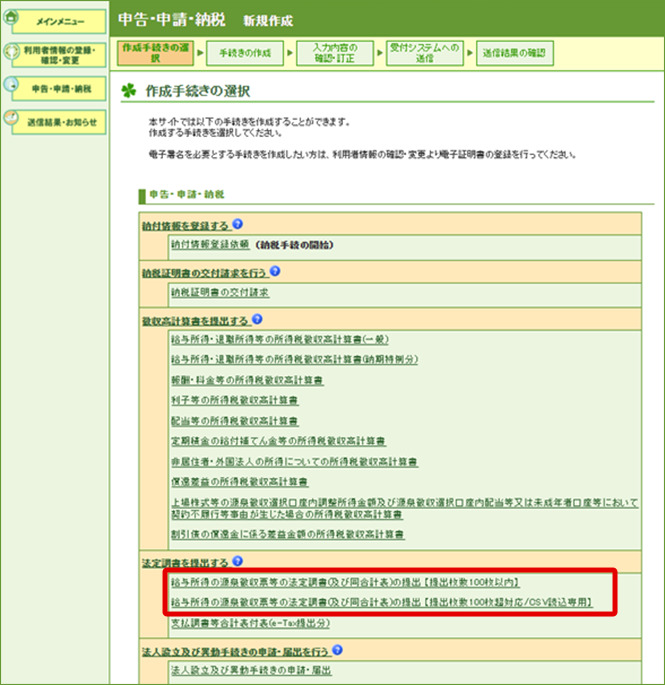
Task: Select 申告・申請・納税 in the sidebar
Action: coord(62,89)
